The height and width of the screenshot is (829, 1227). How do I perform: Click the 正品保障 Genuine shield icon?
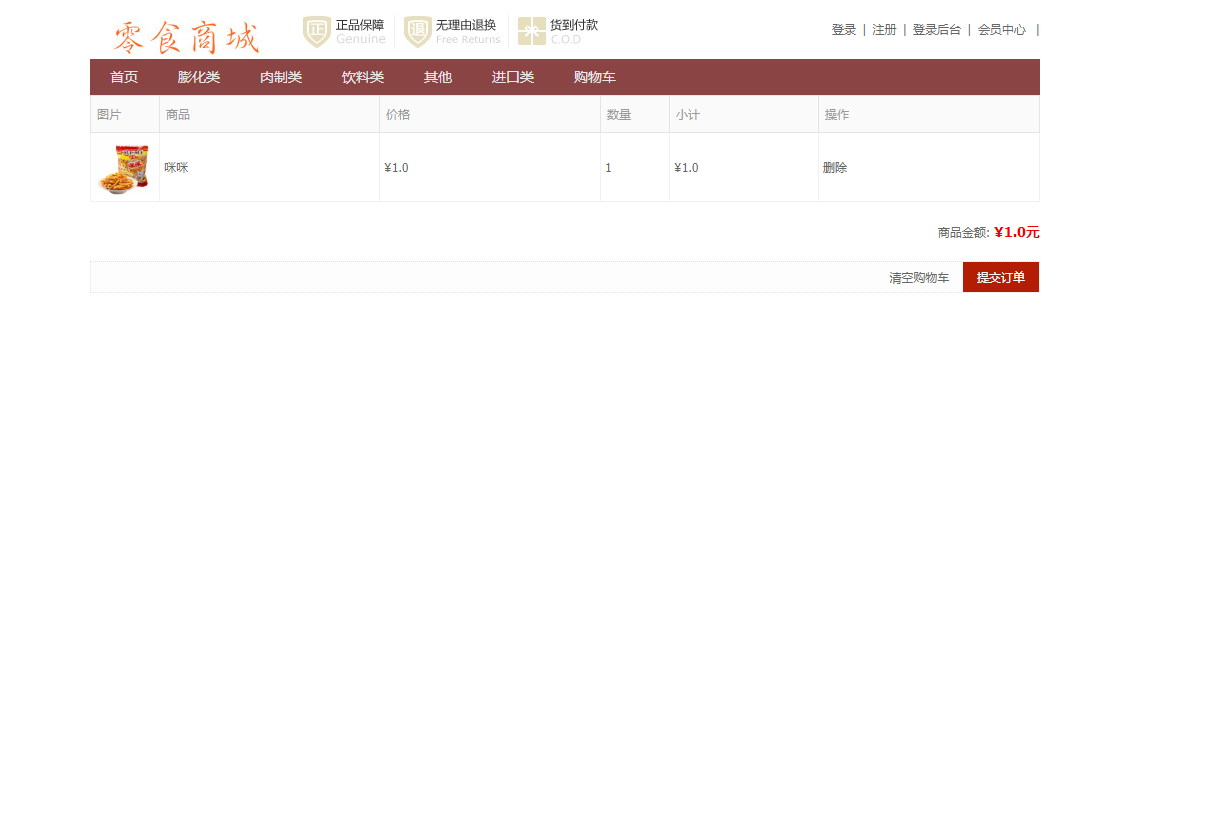coord(317,32)
